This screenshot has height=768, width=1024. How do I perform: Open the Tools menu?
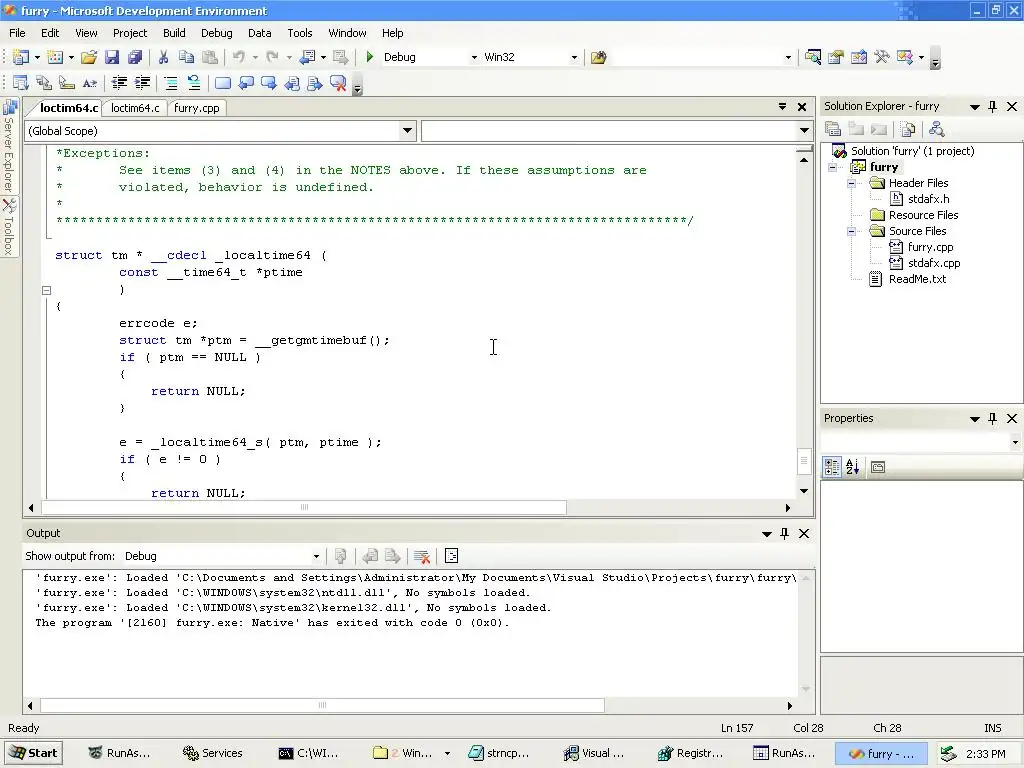coord(300,33)
